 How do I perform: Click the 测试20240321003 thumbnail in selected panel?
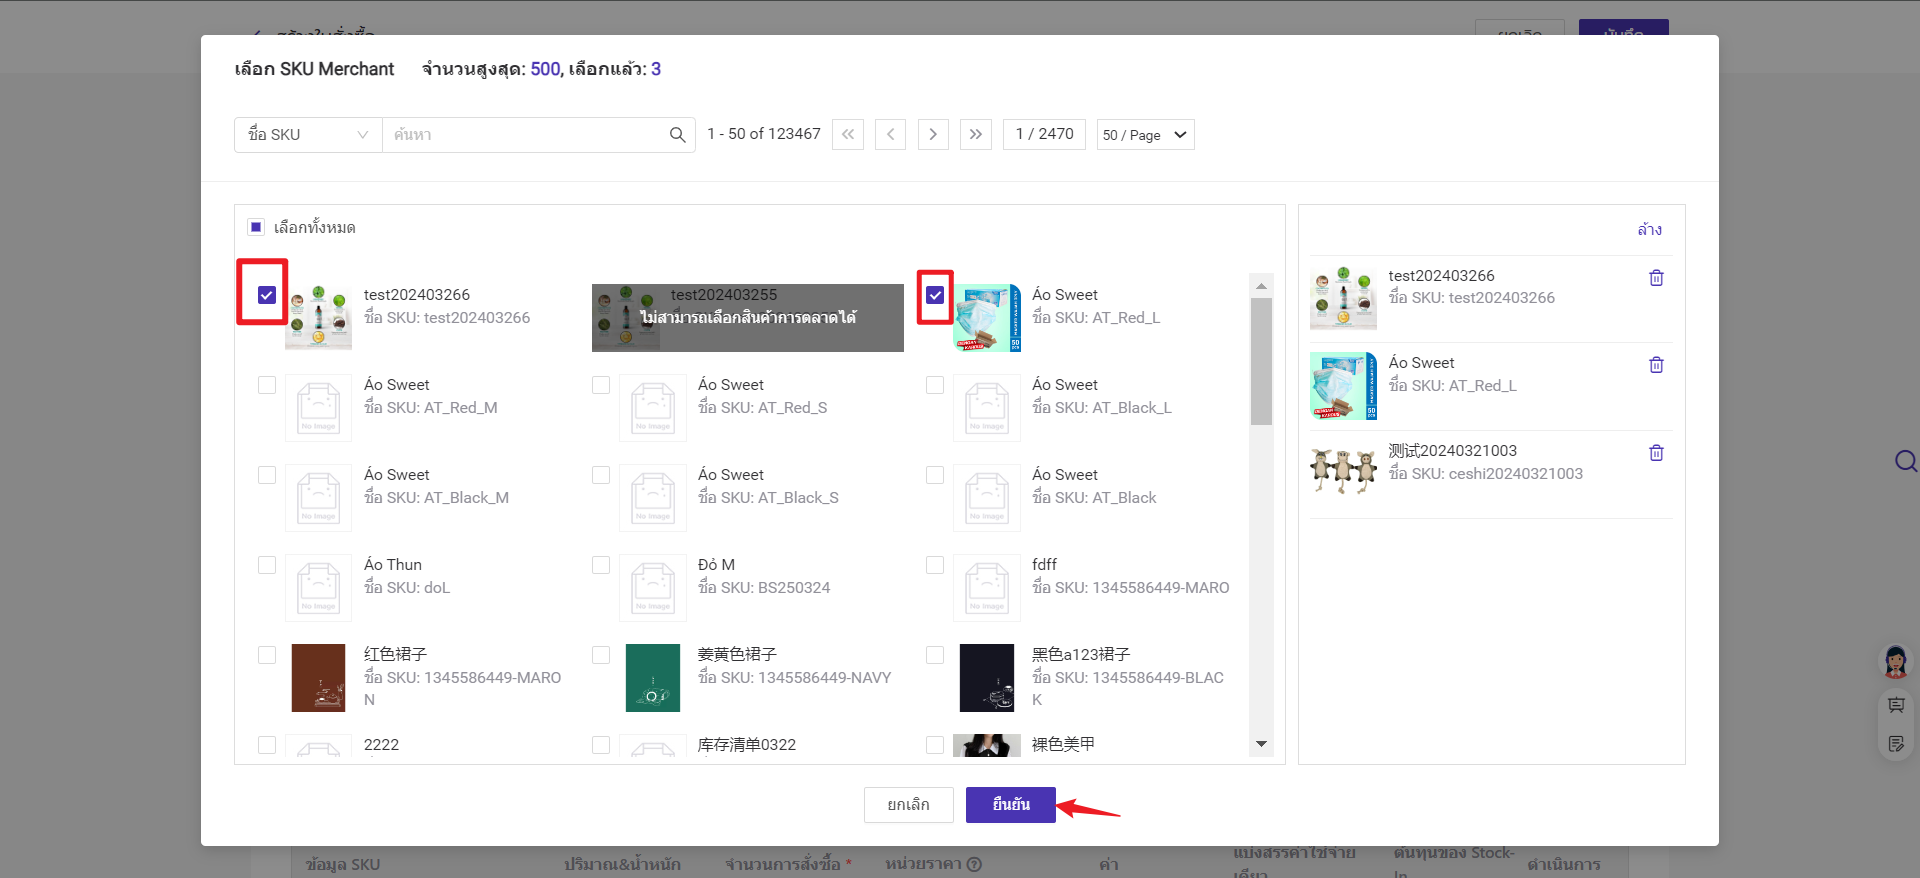1343,472
